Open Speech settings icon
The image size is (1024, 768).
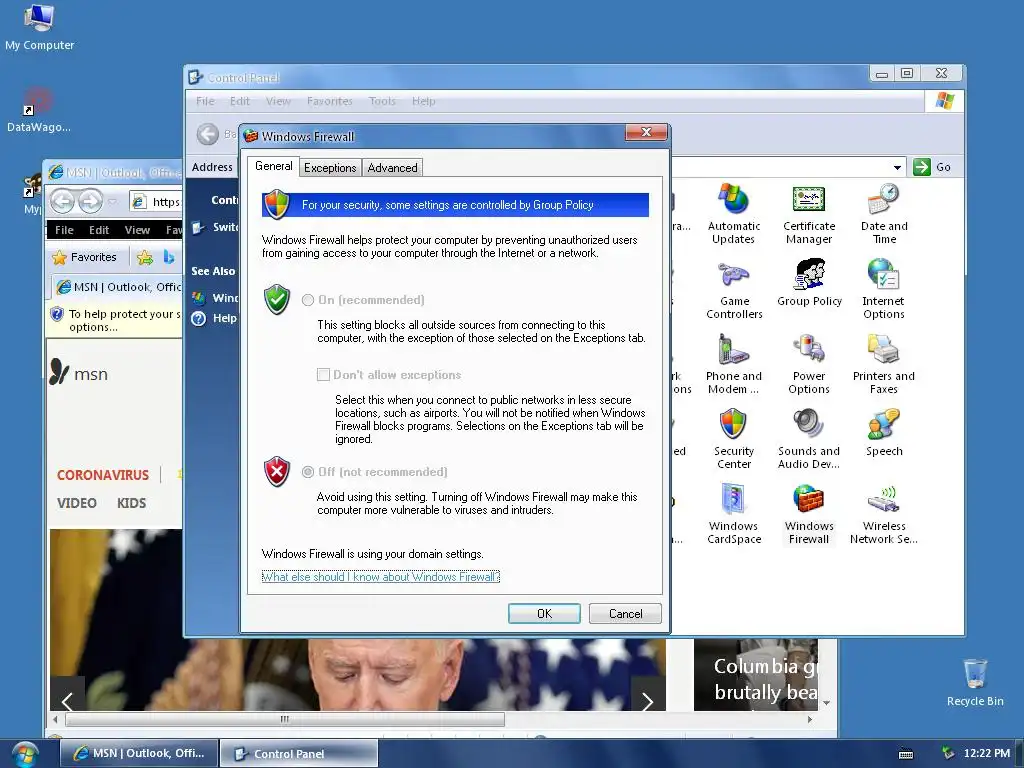[x=884, y=433]
